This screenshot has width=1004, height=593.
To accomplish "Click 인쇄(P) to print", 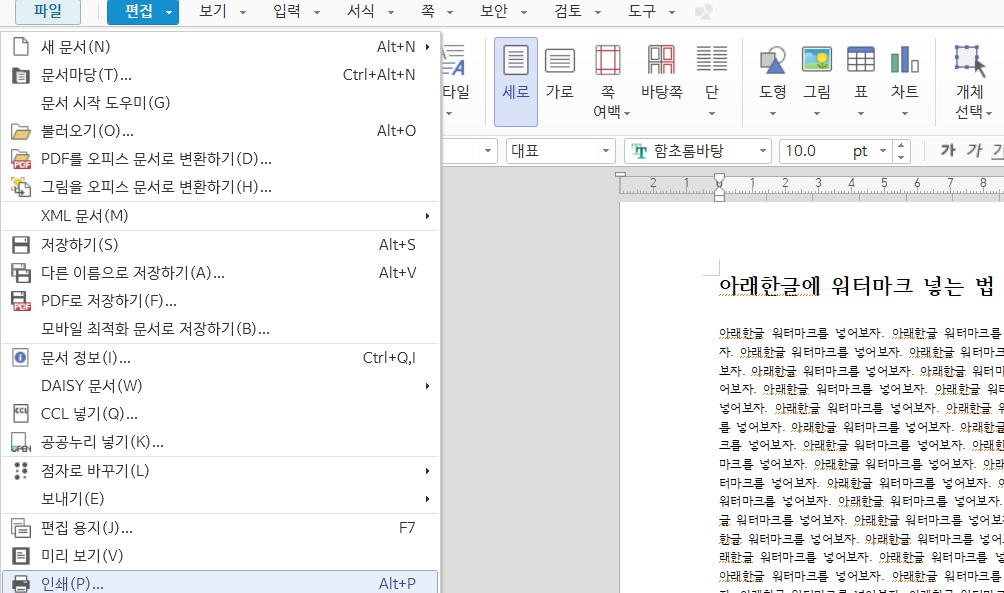I will 220,583.
